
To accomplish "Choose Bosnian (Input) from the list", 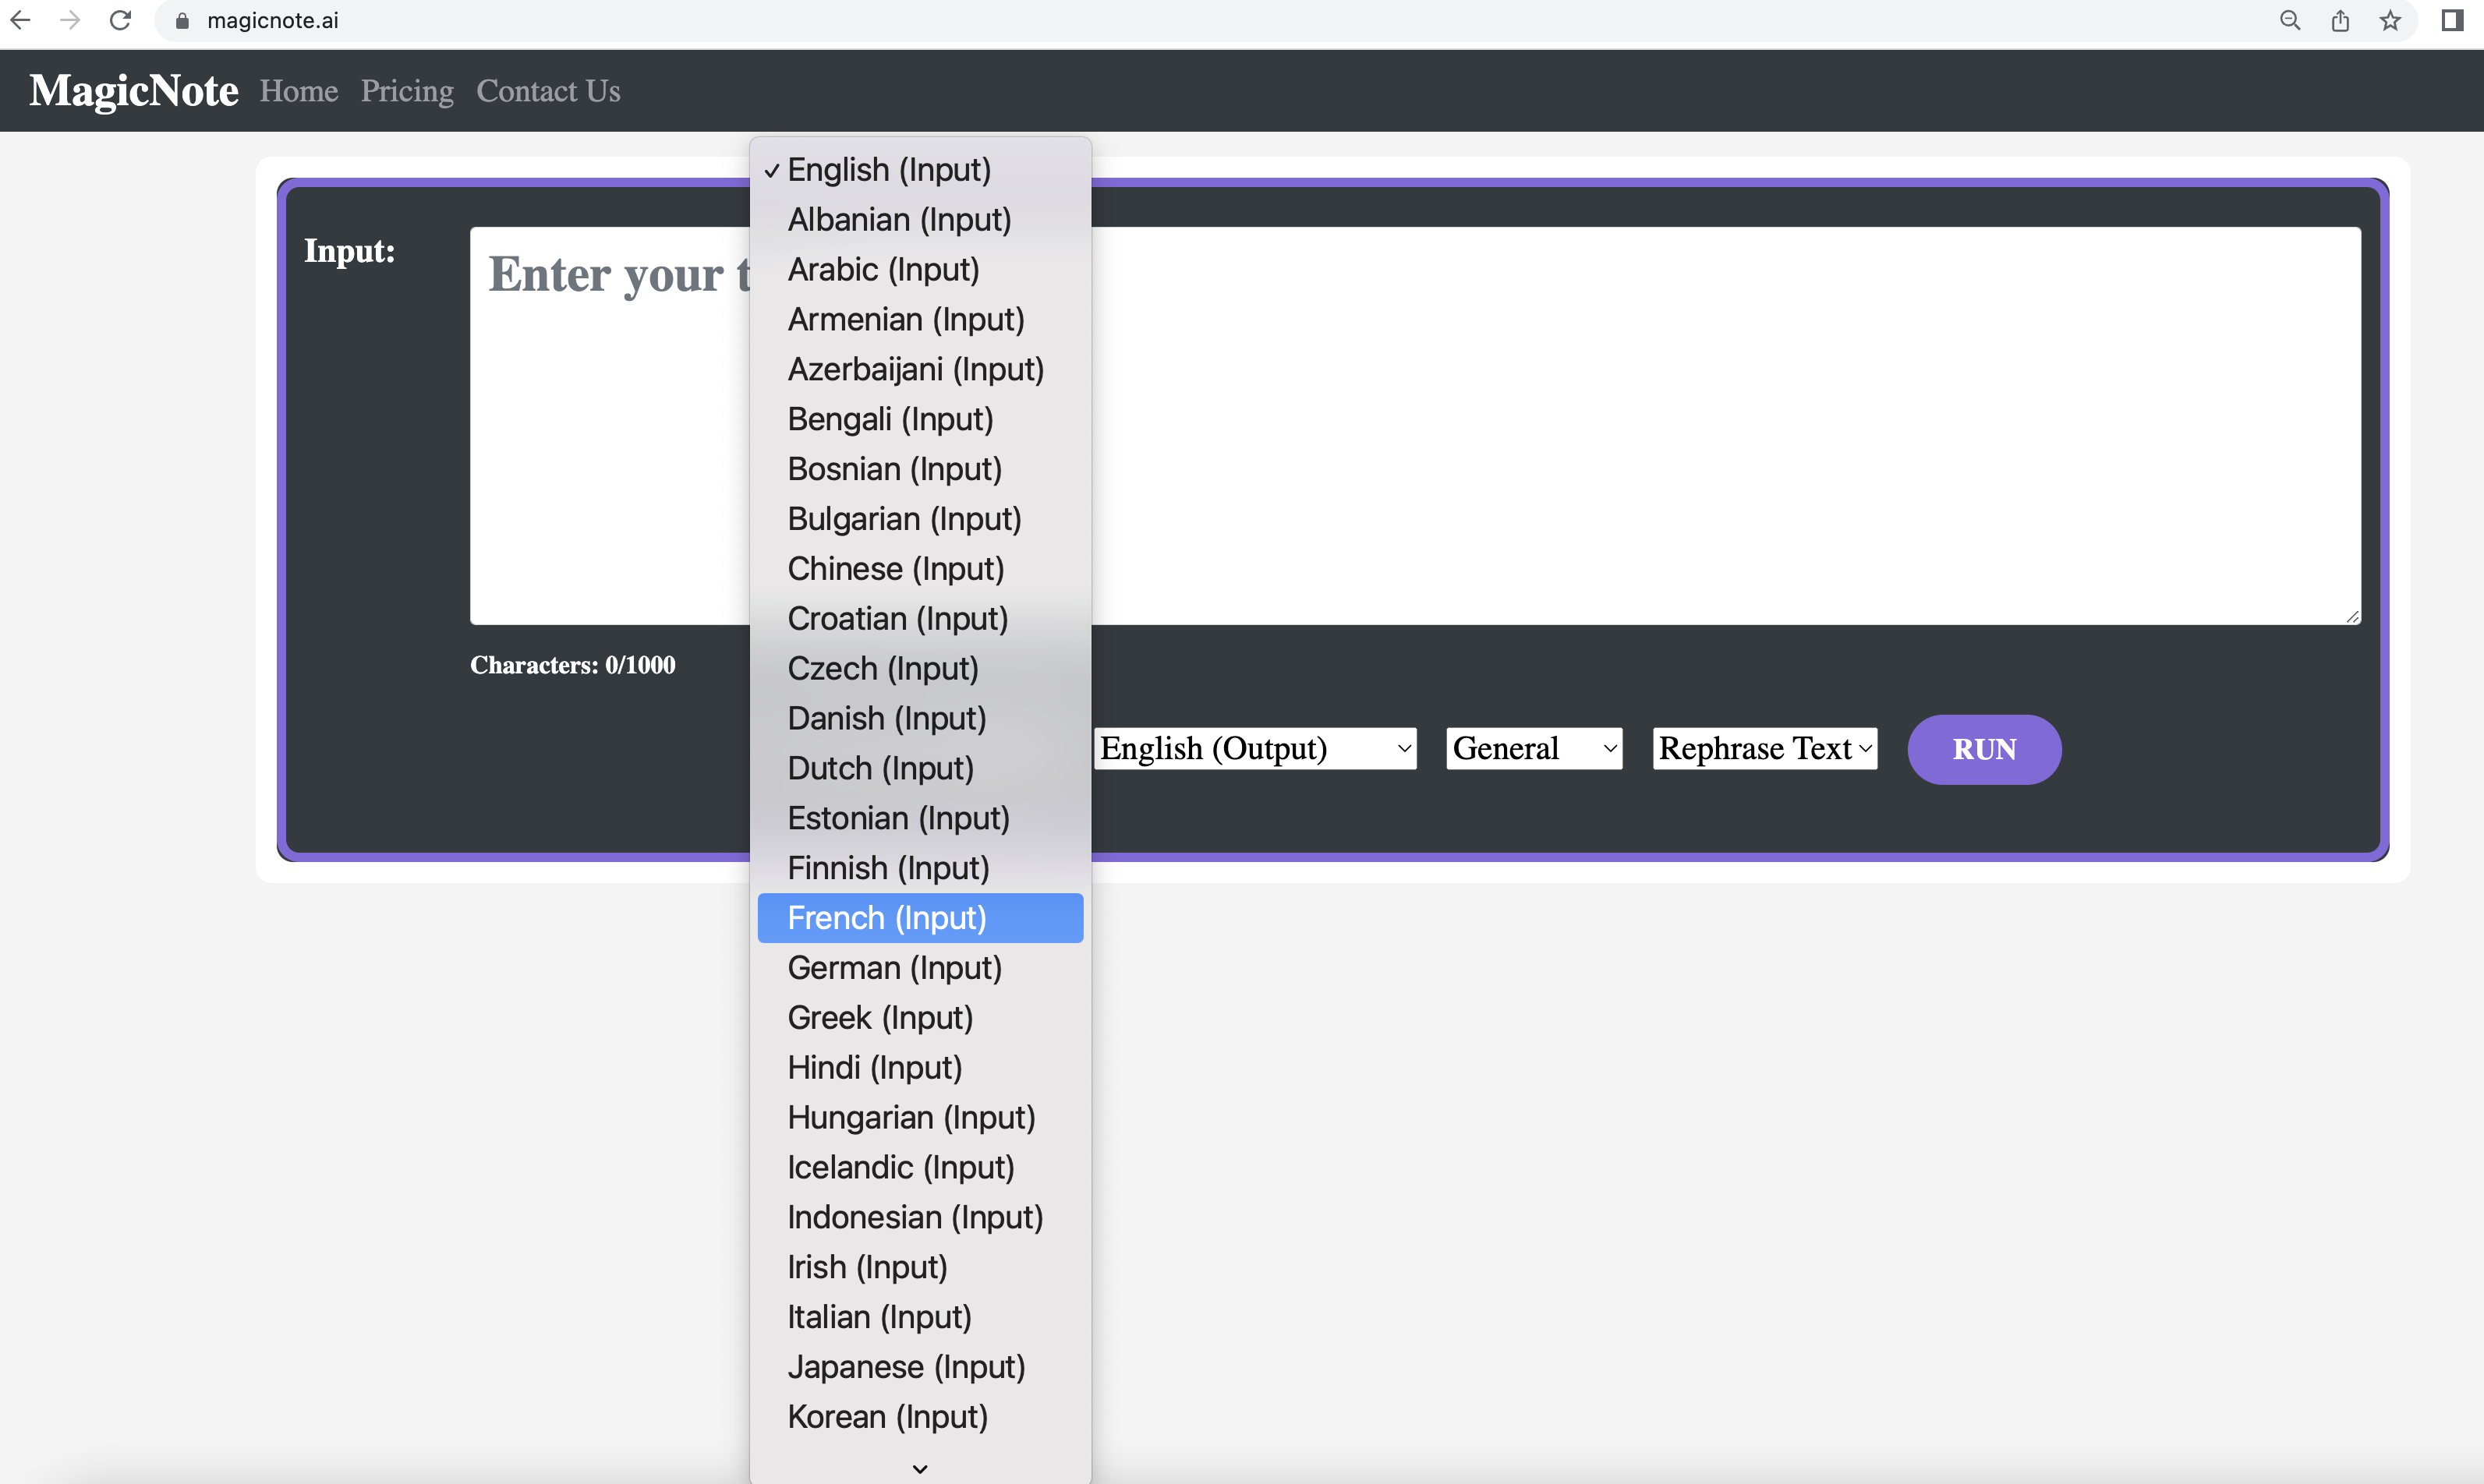I will (920, 469).
